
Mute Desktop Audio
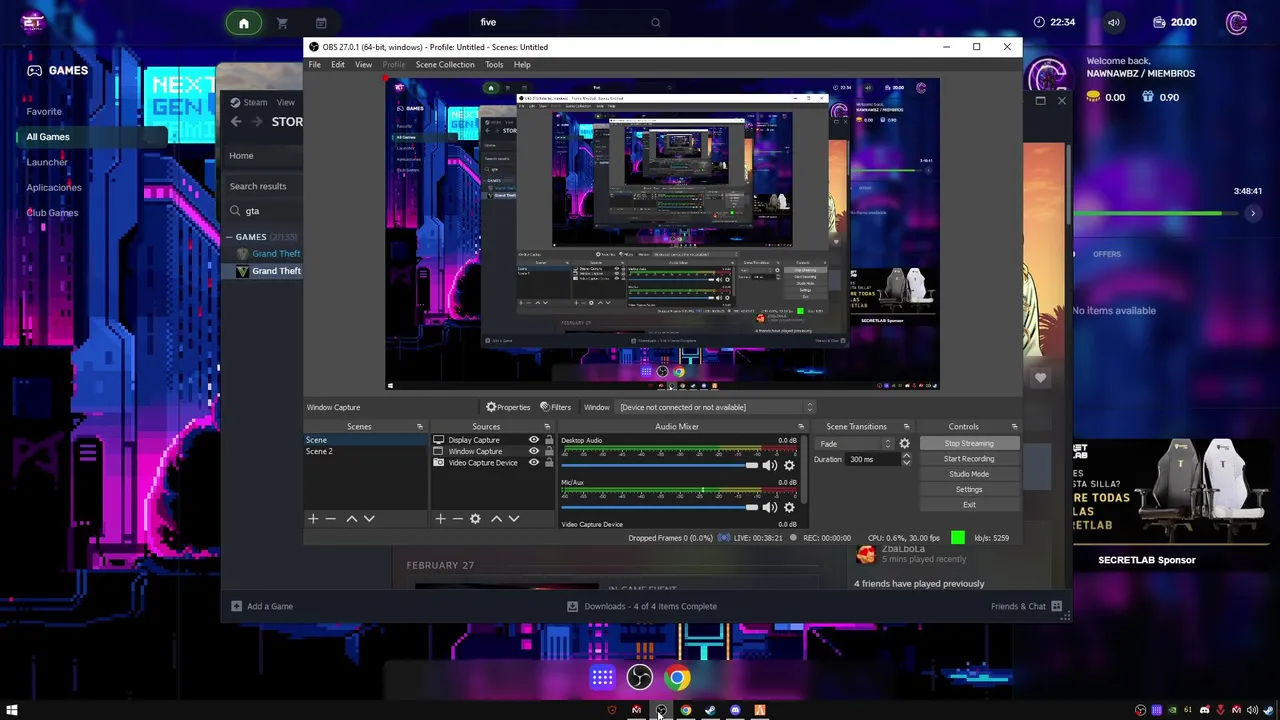click(769, 465)
